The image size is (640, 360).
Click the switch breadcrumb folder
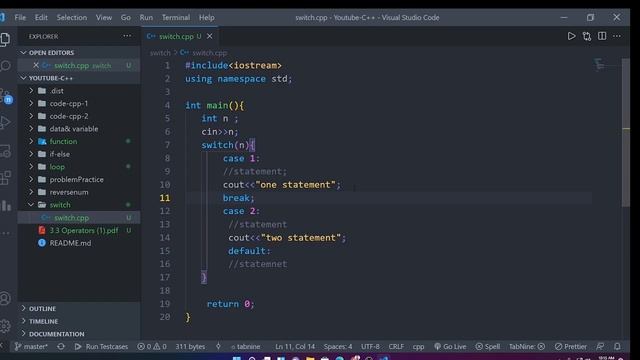pyautogui.click(x=160, y=53)
